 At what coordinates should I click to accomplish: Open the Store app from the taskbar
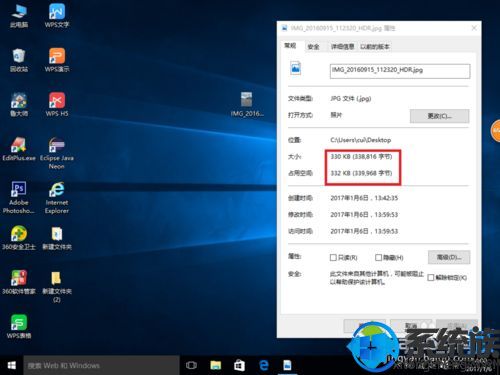click(239, 365)
